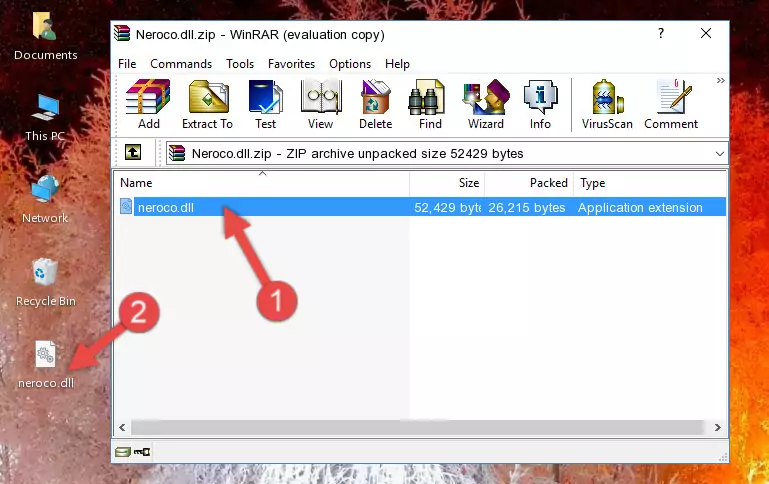Click the 26,215 bytes packed size cell
769x484 pixels.
pyautogui.click(x=527, y=207)
